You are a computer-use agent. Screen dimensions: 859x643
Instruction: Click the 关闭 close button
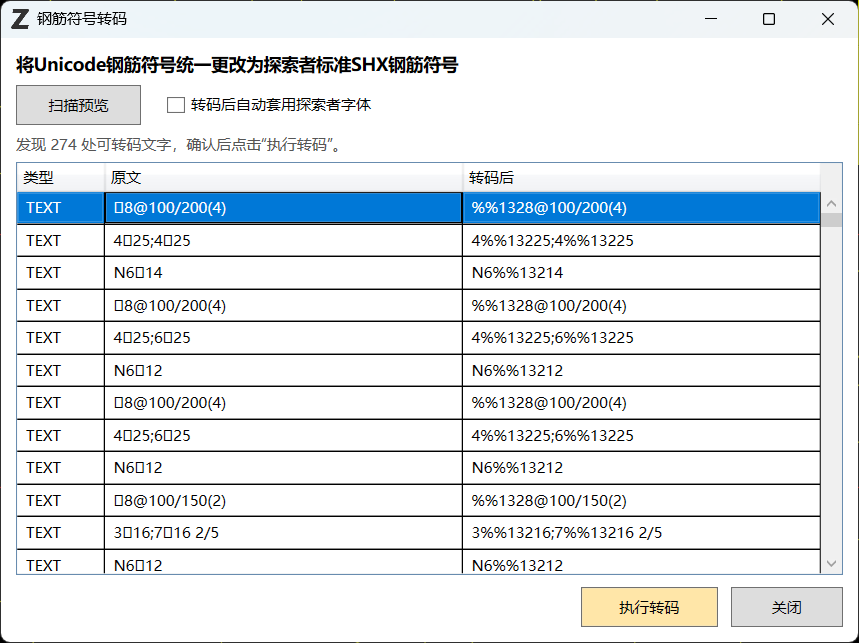click(787, 607)
